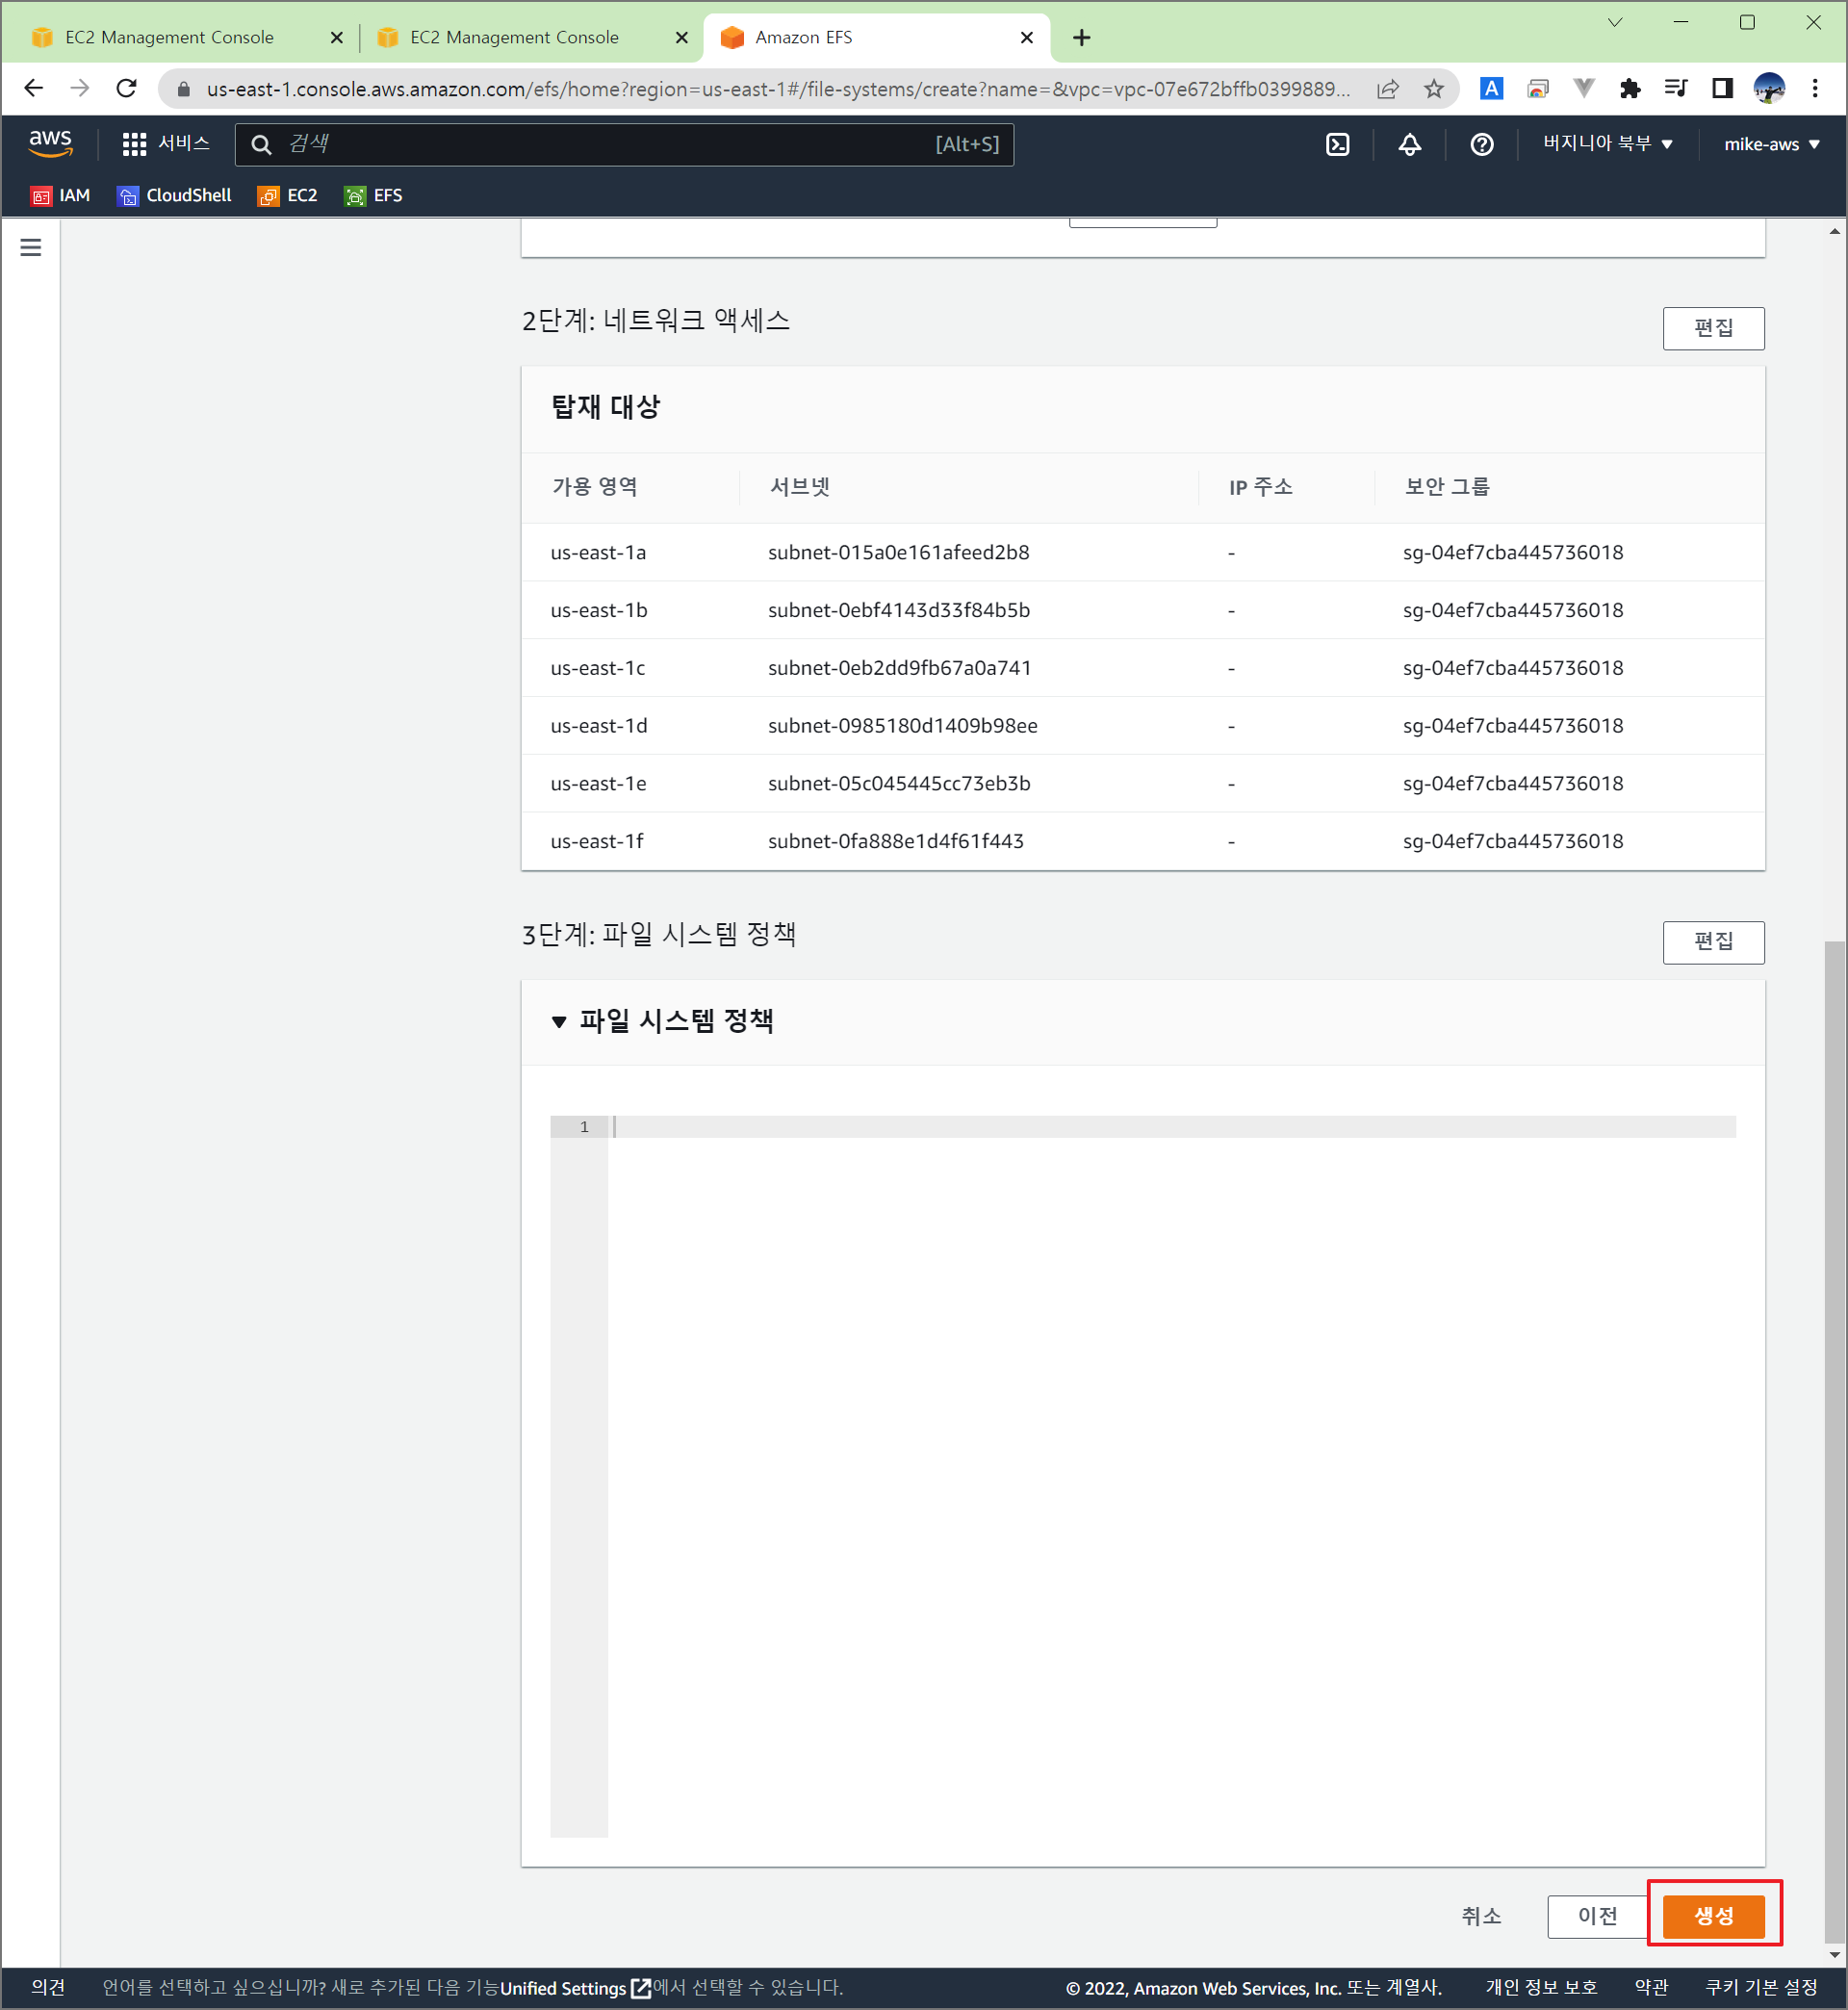
Task: Click the orange 생성 button
Action: click(x=1713, y=1915)
